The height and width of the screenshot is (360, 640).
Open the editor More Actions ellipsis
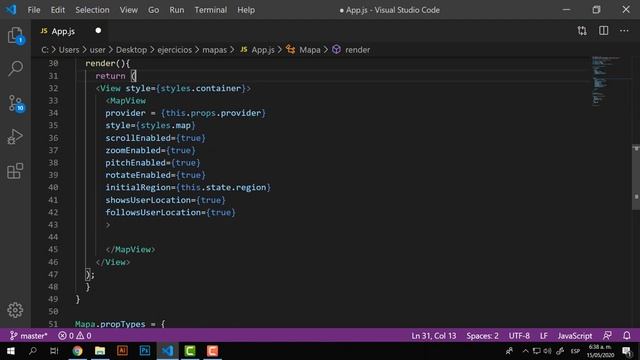click(x=624, y=31)
